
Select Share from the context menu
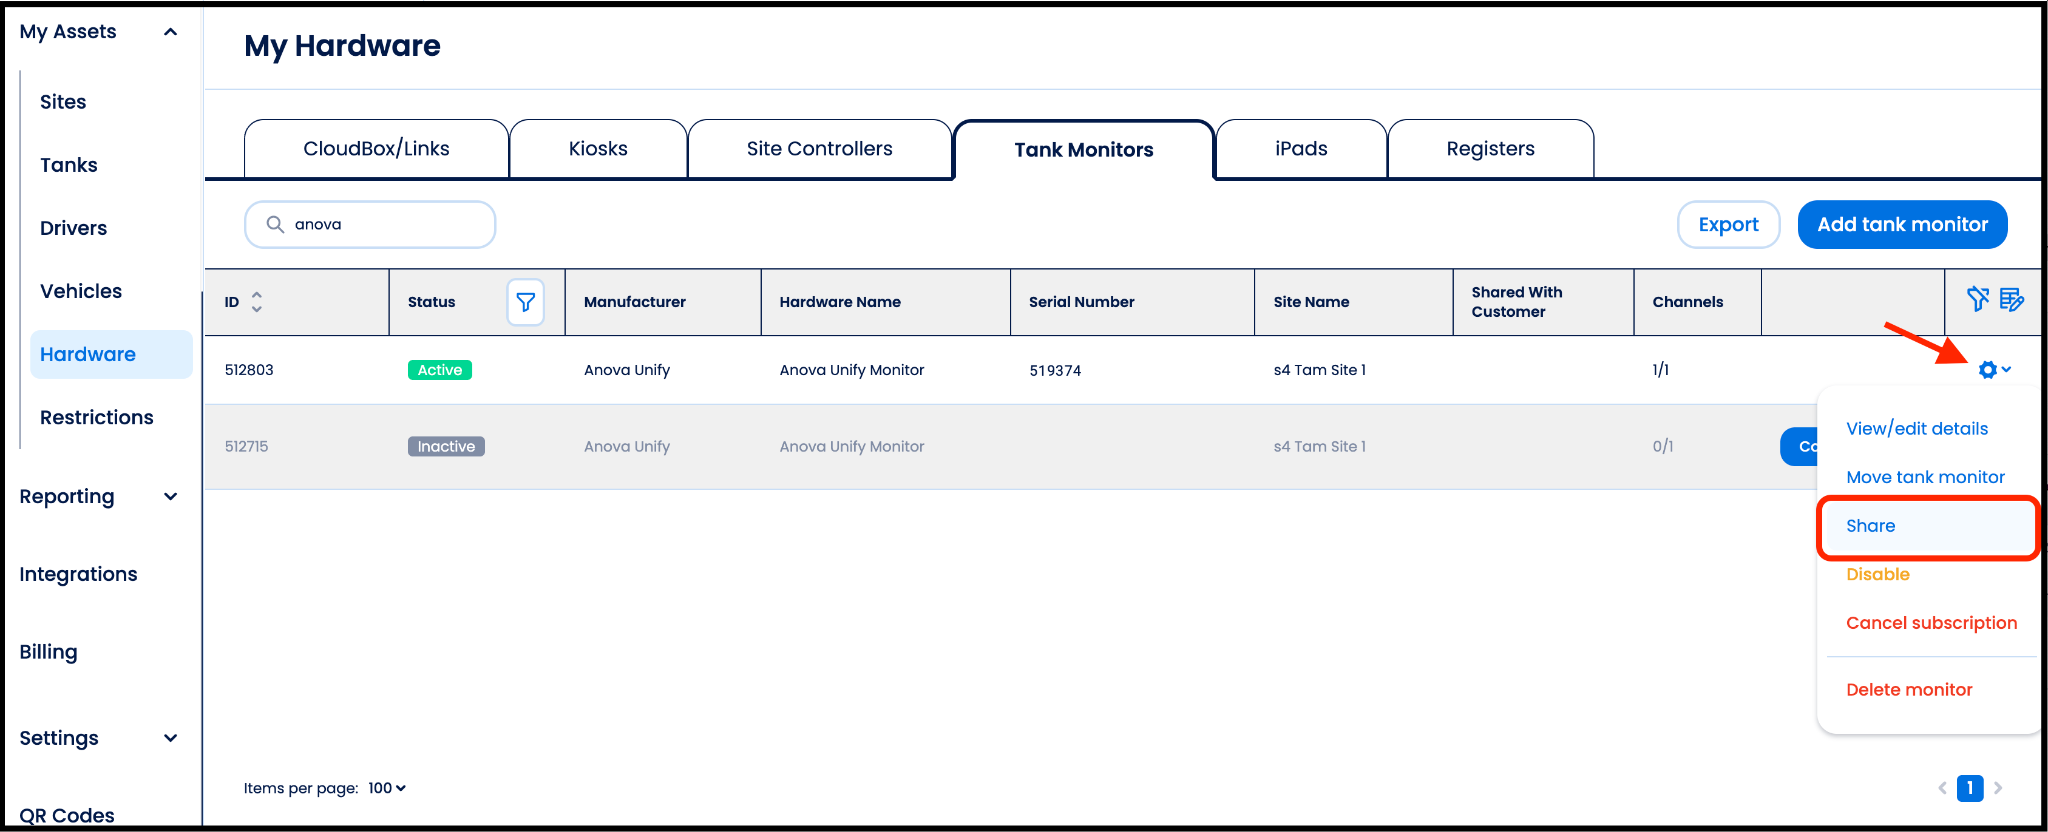pos(1870,526)
